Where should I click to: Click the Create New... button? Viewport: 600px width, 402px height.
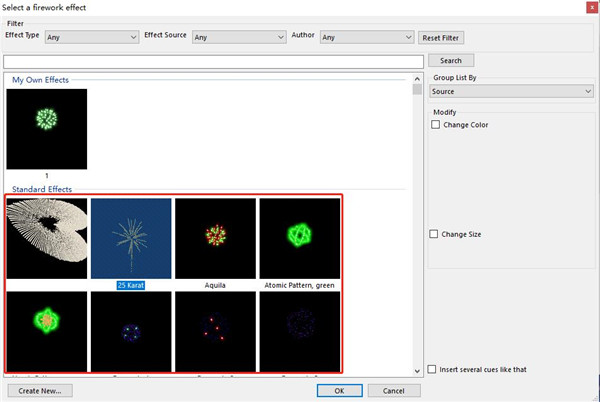(40, 390)
